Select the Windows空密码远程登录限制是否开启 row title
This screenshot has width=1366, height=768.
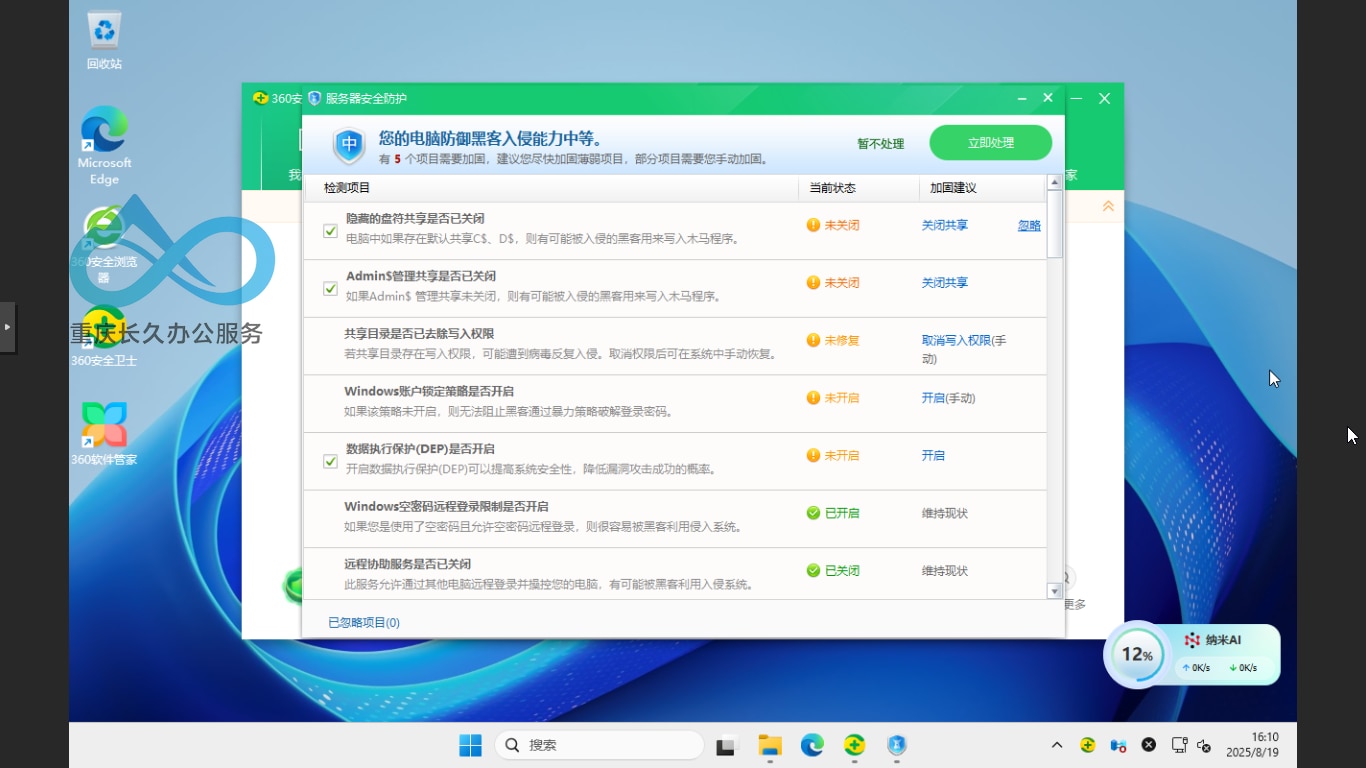click(x=446, y=507)
